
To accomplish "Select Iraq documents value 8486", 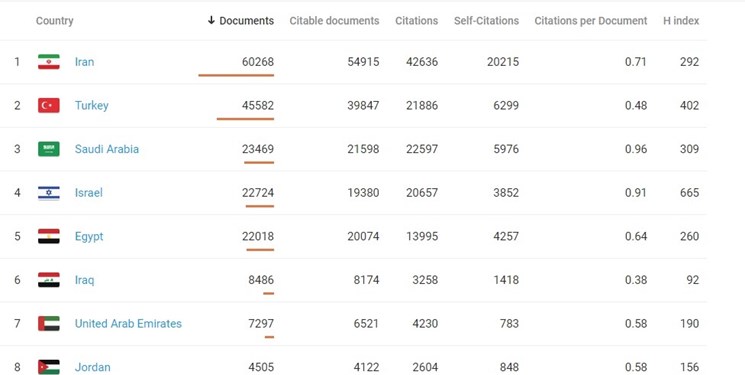I will (x=261, y=280).
